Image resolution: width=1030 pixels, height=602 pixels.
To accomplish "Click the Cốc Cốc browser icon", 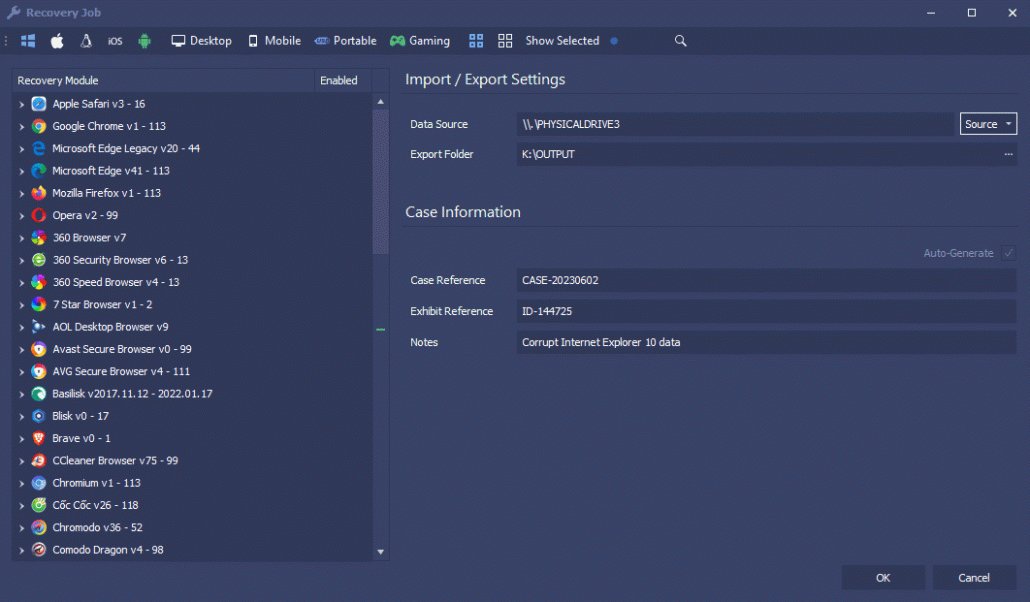I will 39,505.
